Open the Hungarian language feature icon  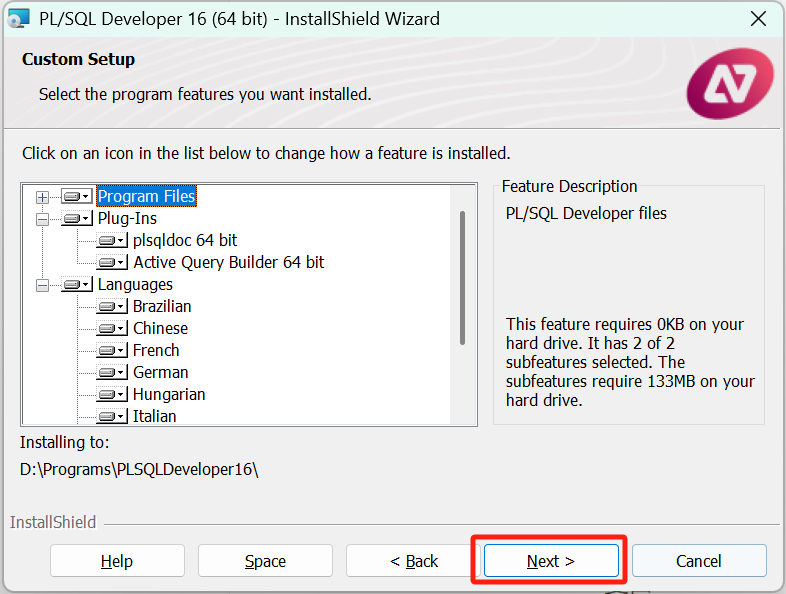click(112, 395)
